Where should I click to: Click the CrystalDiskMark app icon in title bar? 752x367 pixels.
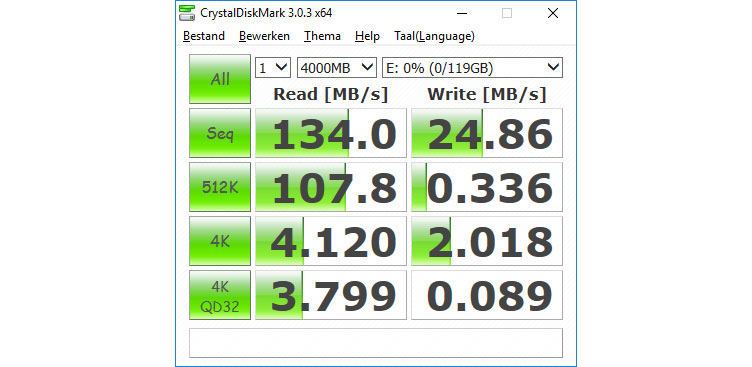tap(187, 13)
